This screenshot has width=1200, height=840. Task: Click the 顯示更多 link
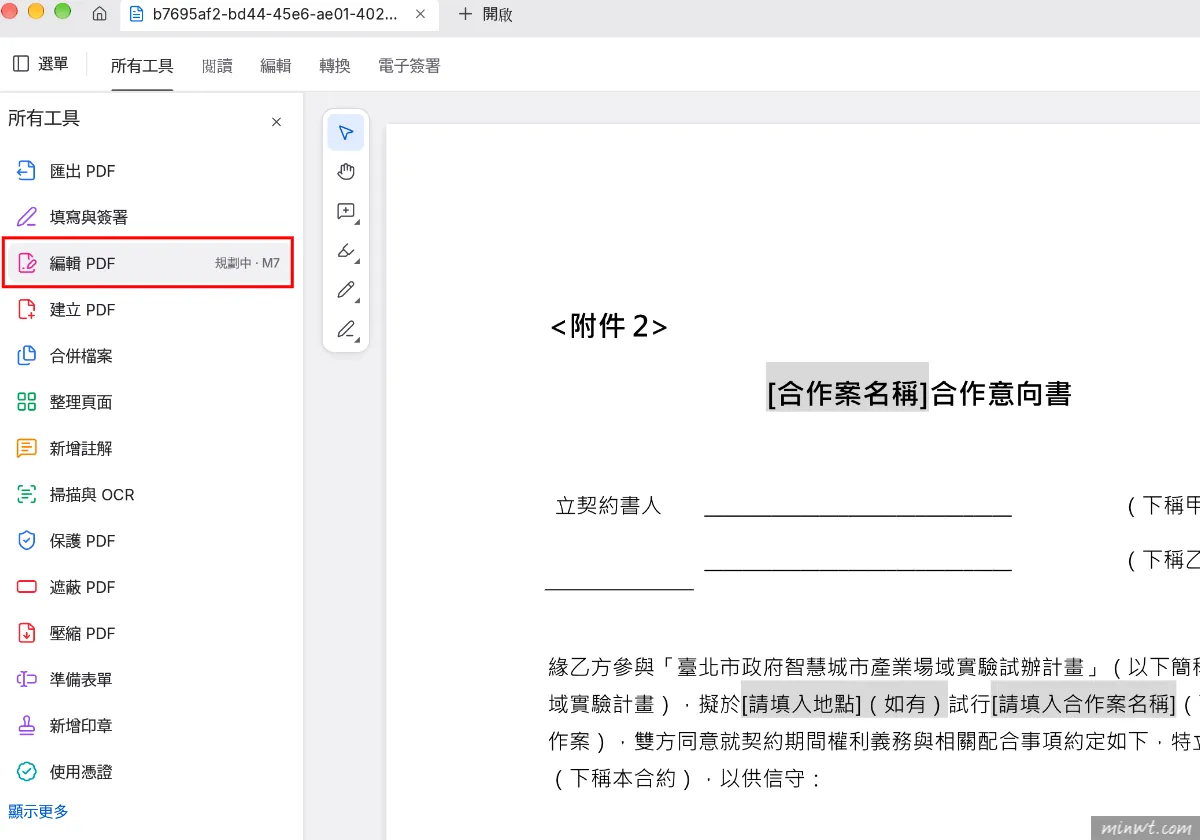[39, 811]
